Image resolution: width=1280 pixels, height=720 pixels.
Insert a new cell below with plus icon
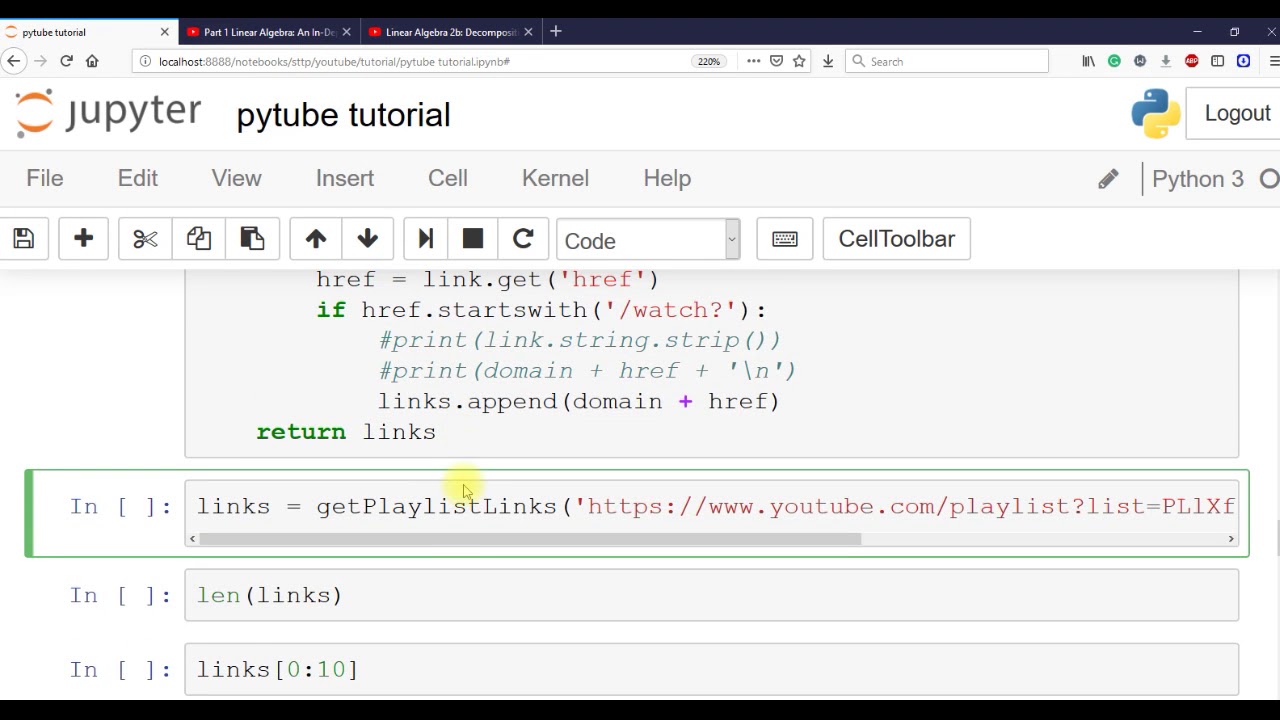click(x=84, y=239)
